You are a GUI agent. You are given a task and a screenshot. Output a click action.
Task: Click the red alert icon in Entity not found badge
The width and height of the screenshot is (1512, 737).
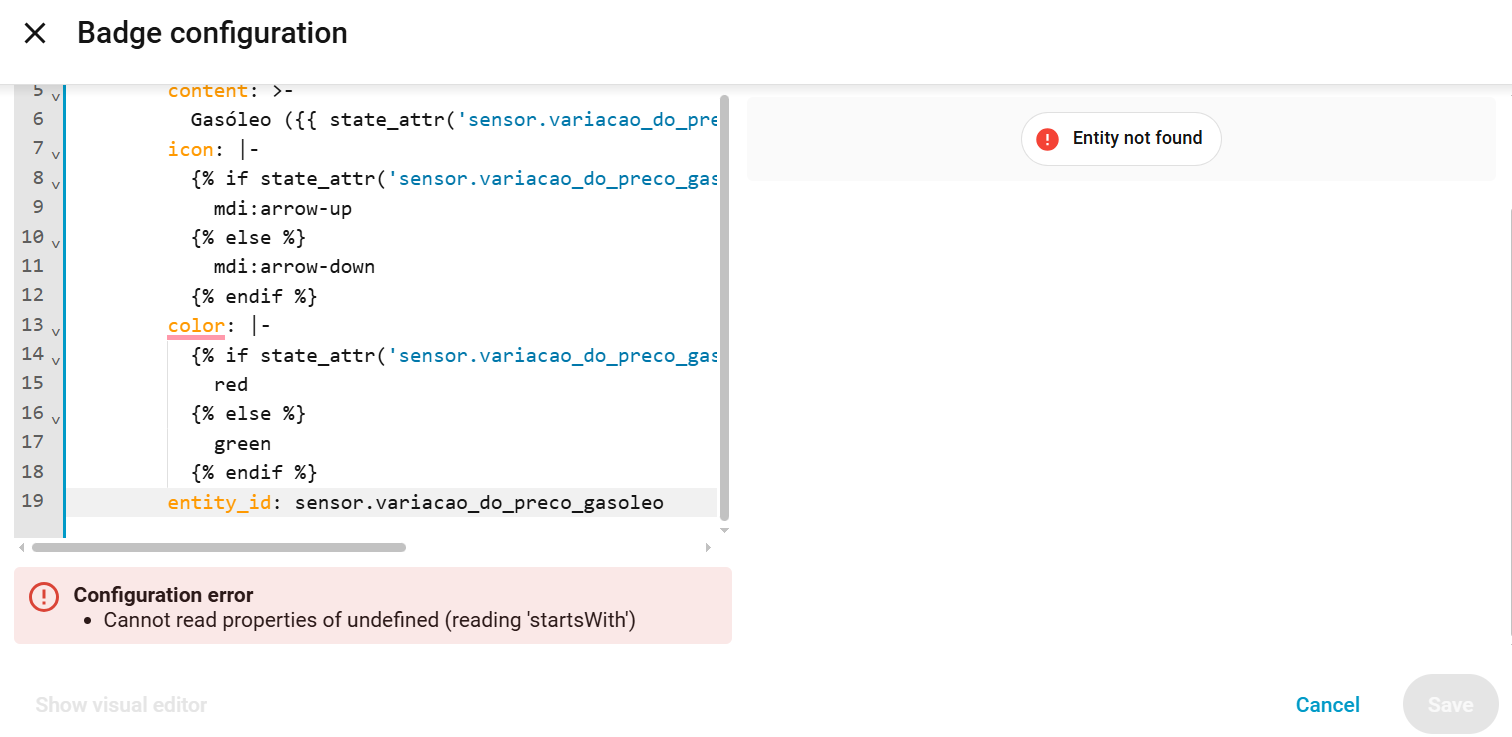point(1047,139)
